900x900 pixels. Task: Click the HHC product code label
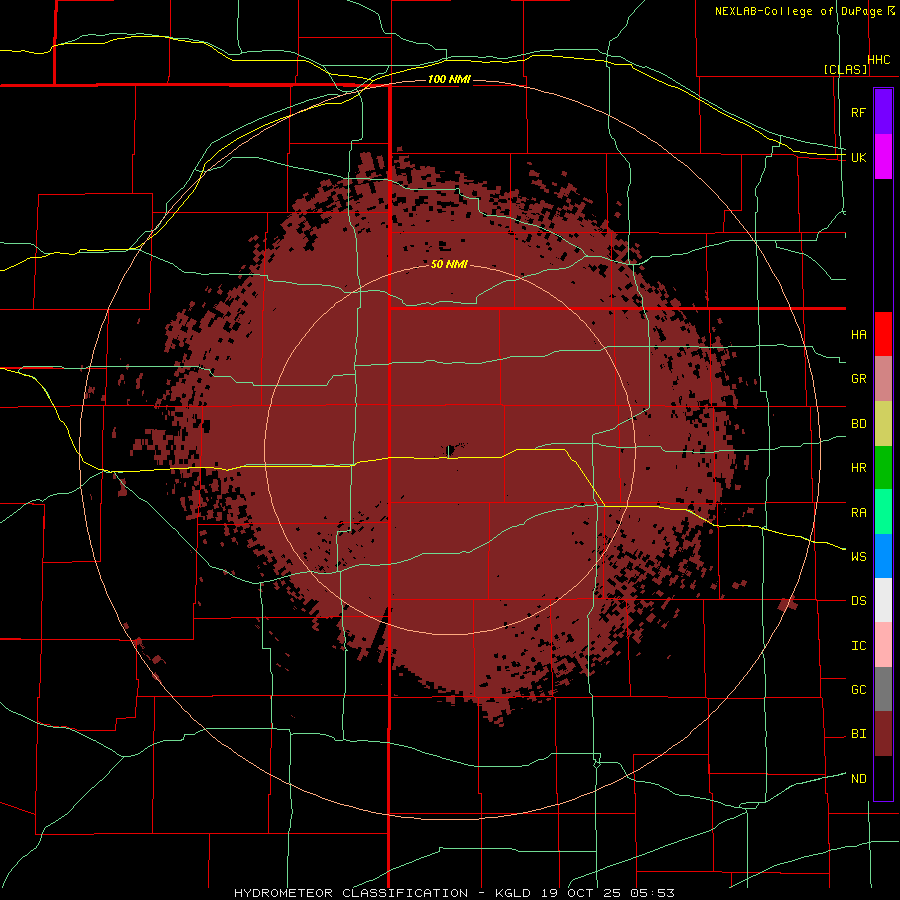[879, 60]
